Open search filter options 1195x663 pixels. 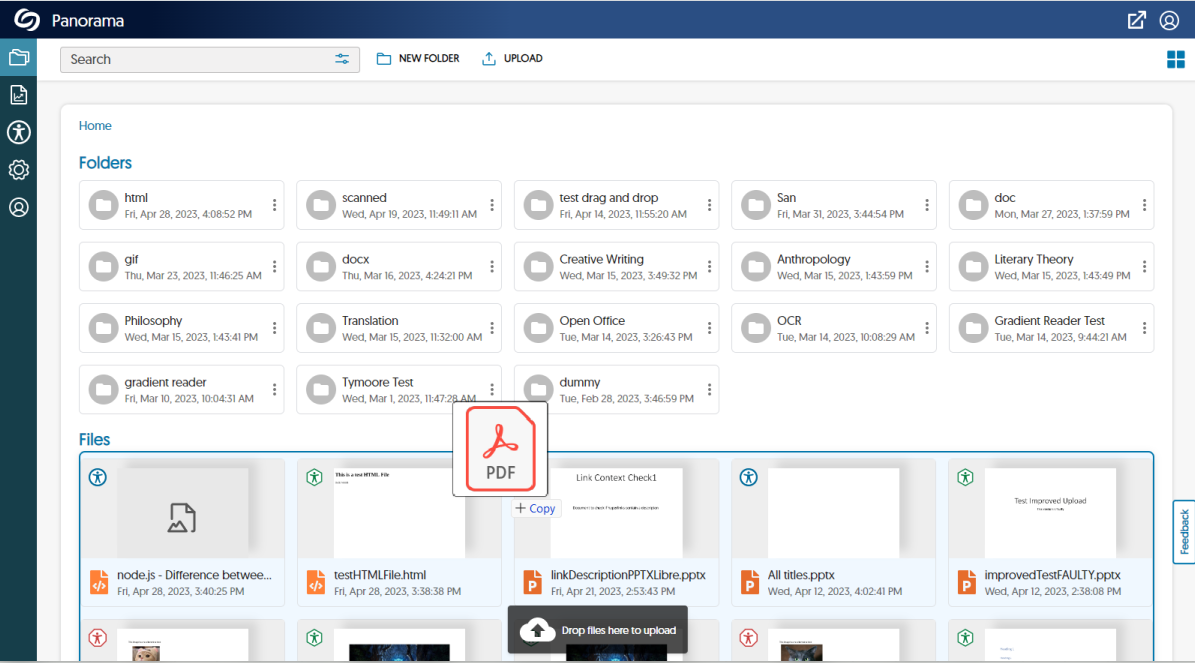click(342, 59)
